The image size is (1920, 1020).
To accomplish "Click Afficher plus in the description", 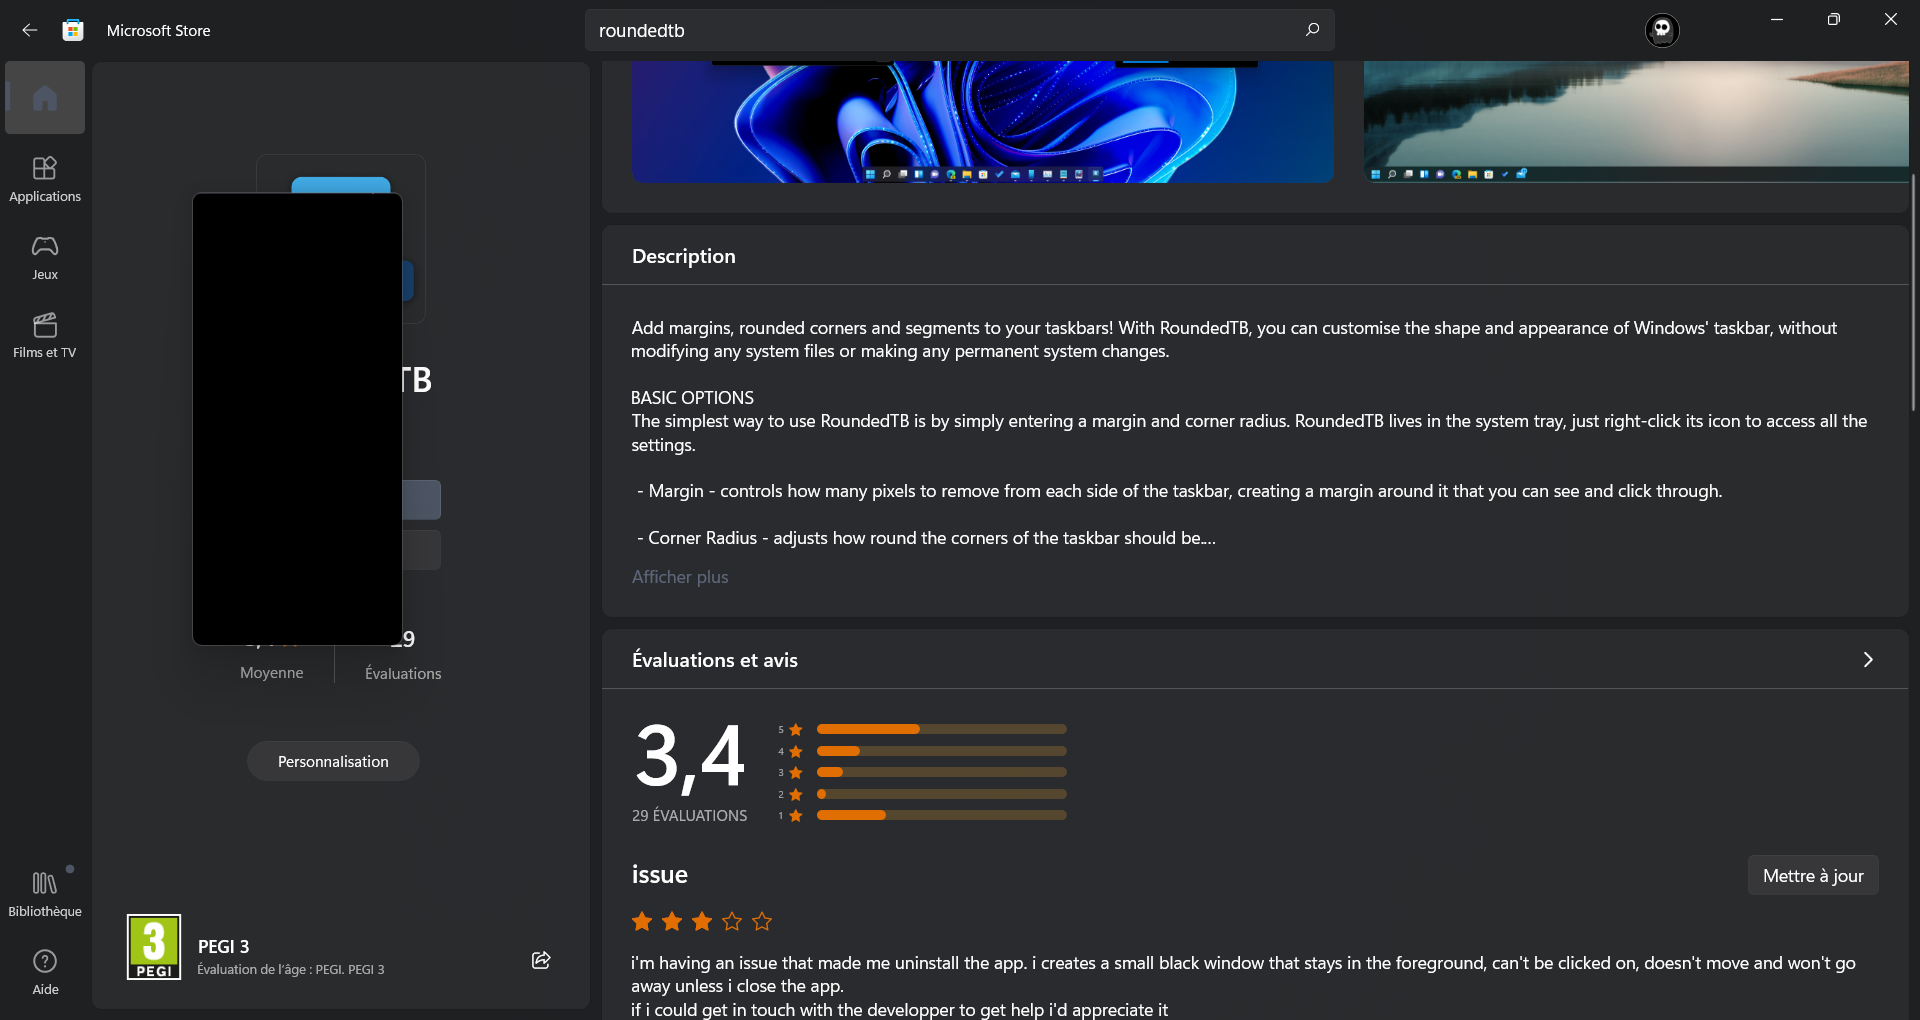I will (x=680, y=577).
